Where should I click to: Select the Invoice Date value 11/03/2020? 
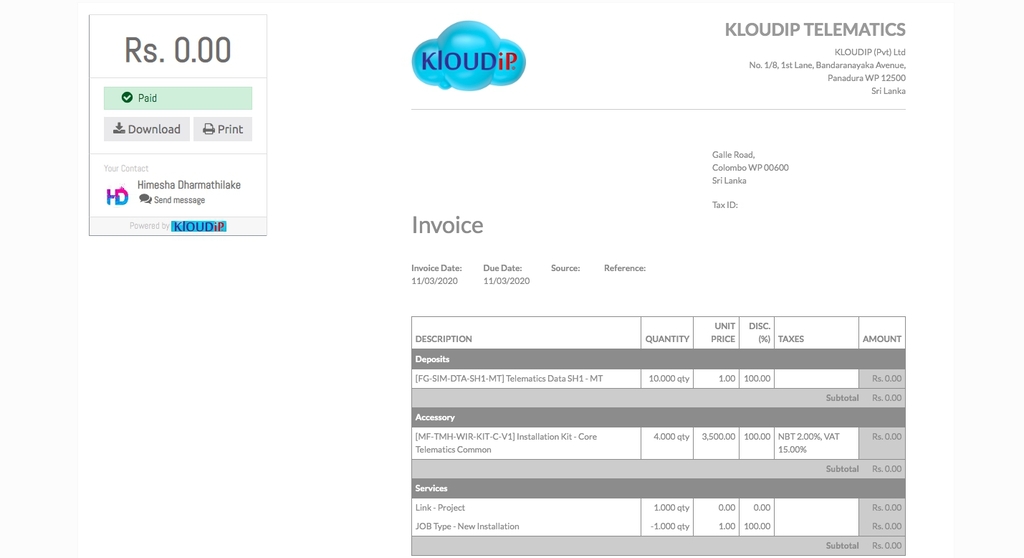click(x=434, y=281)
